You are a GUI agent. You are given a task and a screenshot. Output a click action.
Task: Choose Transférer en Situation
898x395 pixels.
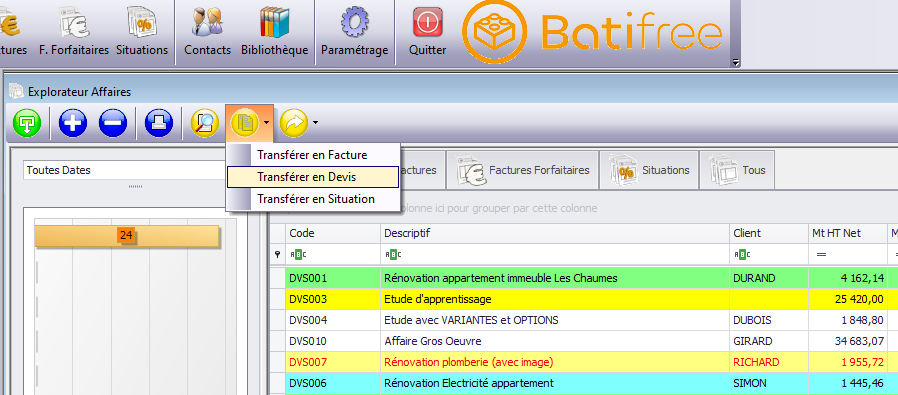click(312, 199)
